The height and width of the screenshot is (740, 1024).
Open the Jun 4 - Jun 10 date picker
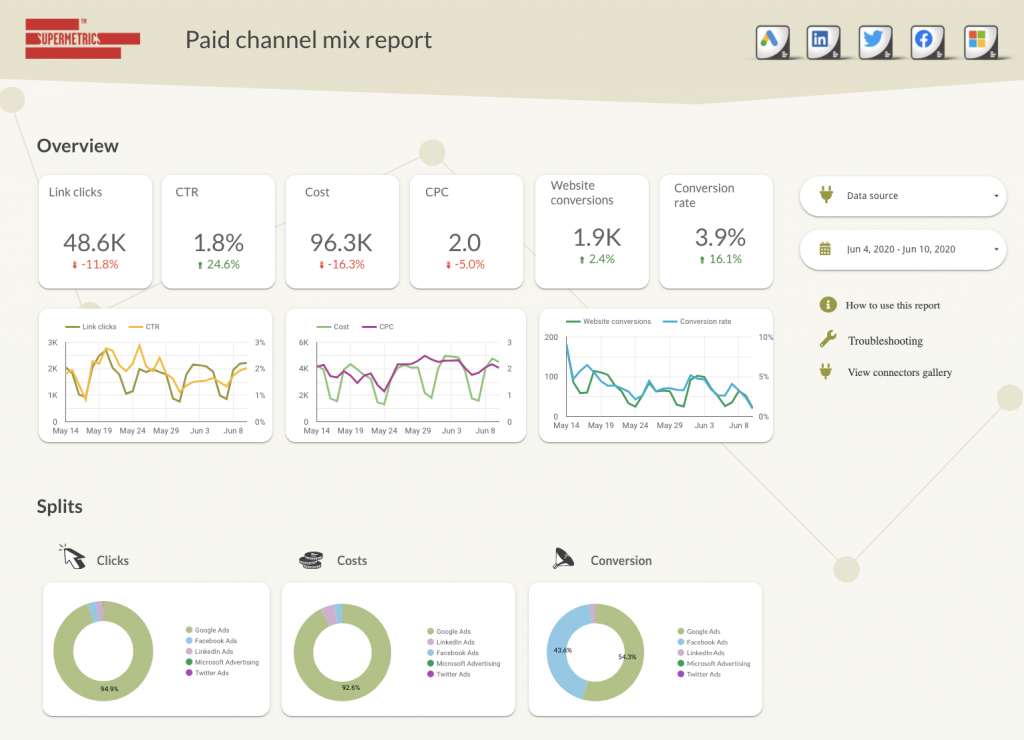click(x=903, y=249)
